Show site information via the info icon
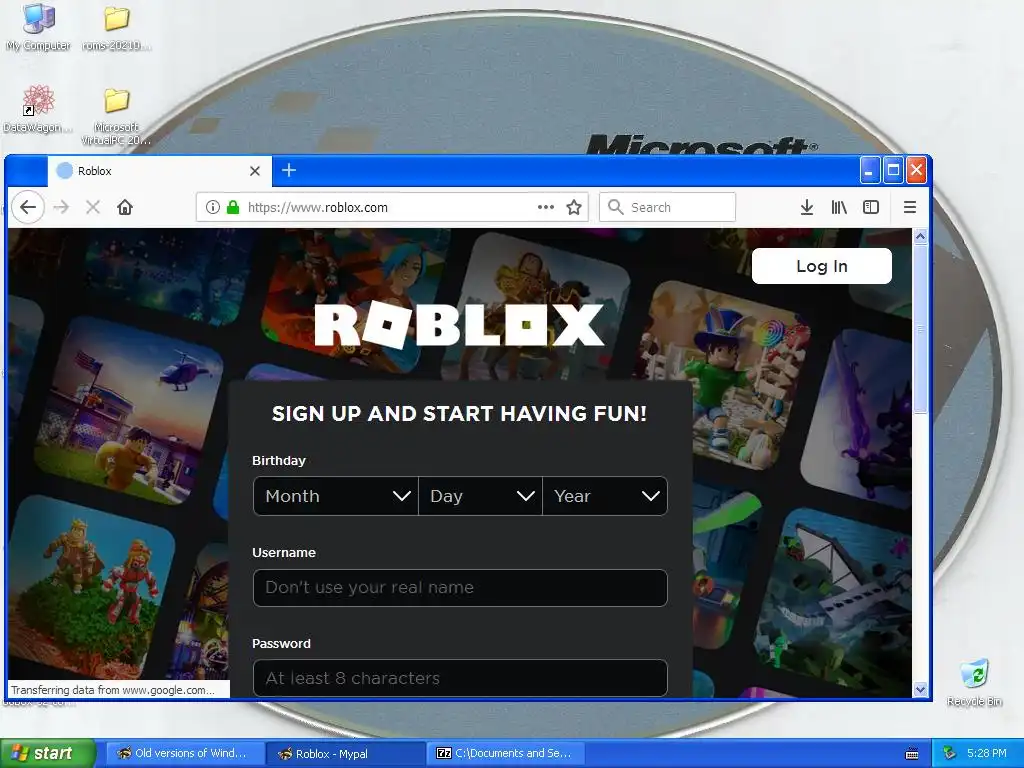This screenshot has height=768, width=1024. click(212, 208)
